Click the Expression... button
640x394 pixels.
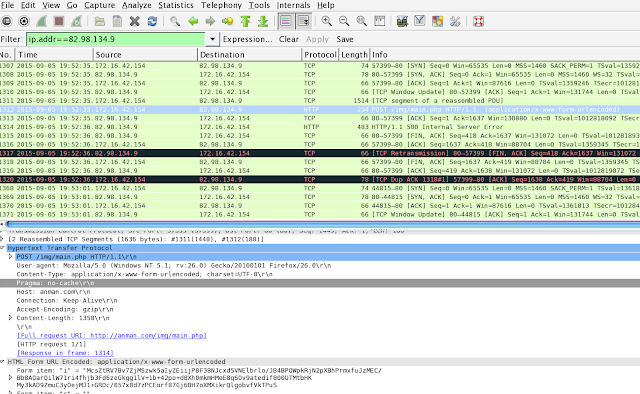[247, 39]
